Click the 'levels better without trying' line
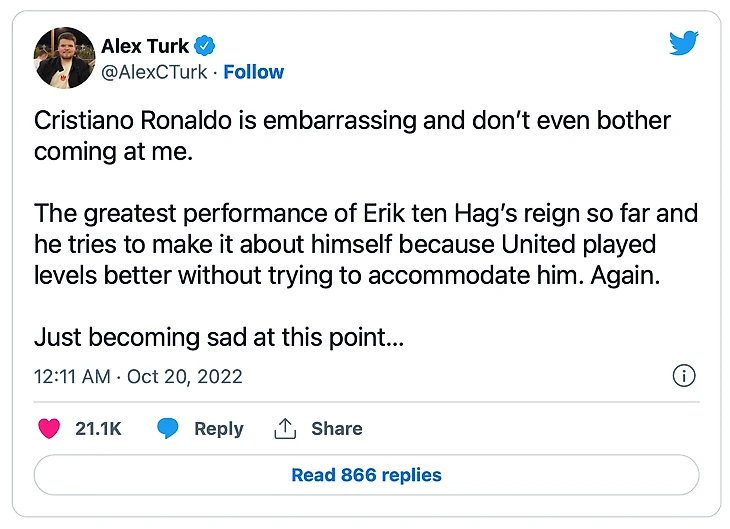This screenshot has width=730, height=529. (347, 276)
